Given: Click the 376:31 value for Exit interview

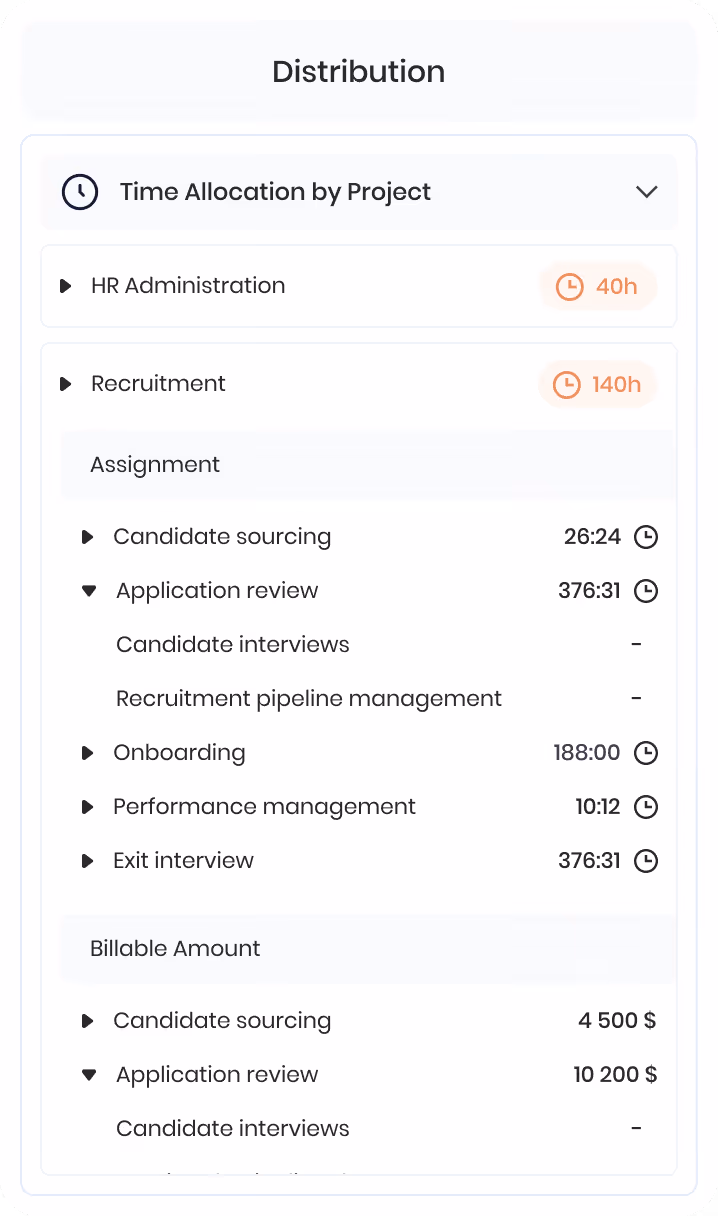Looking at the screenshot, I should [589, 861].
